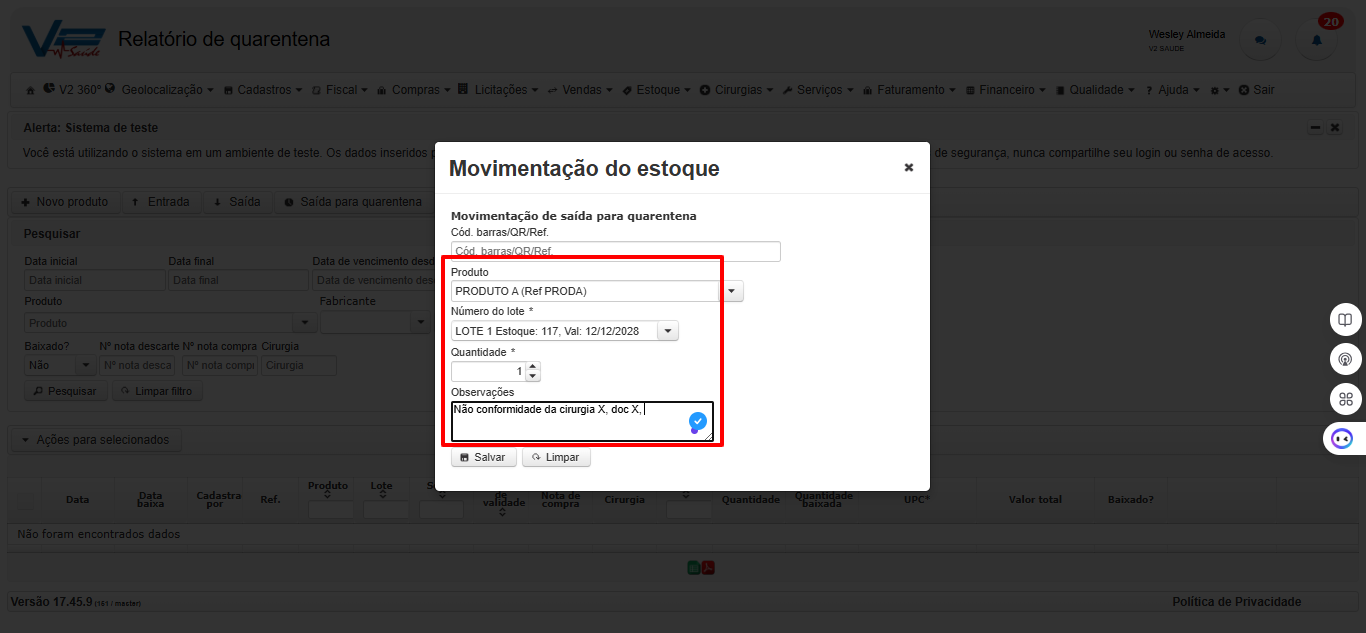The image size is (1366, 633).
Task: Open the Cirurgias menu
Action: 737,90
